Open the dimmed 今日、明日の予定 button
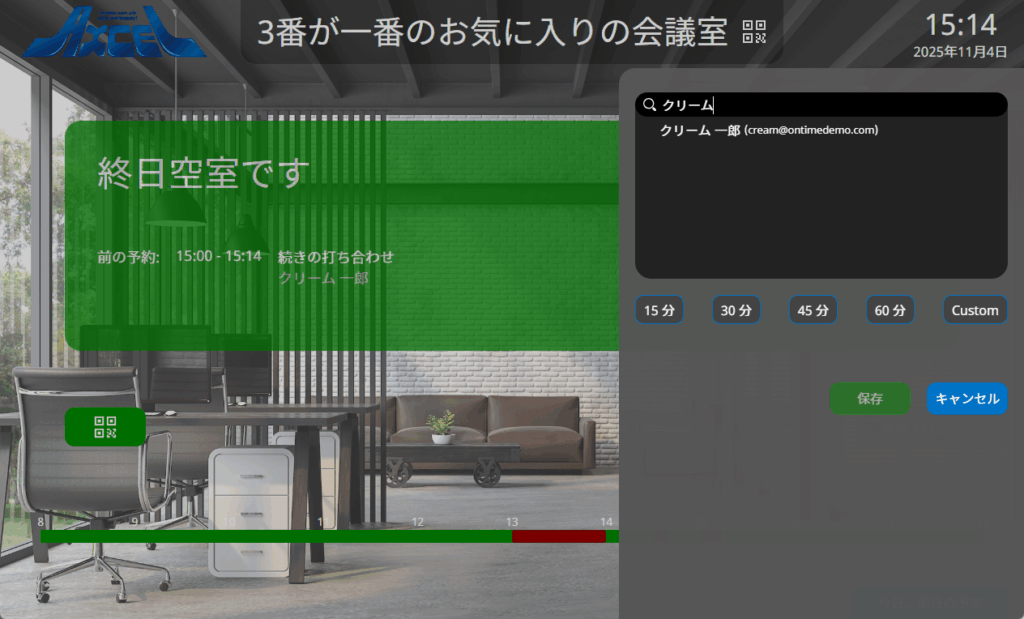The width and height of the screenshot is (1024, 619). coord(928,602)
